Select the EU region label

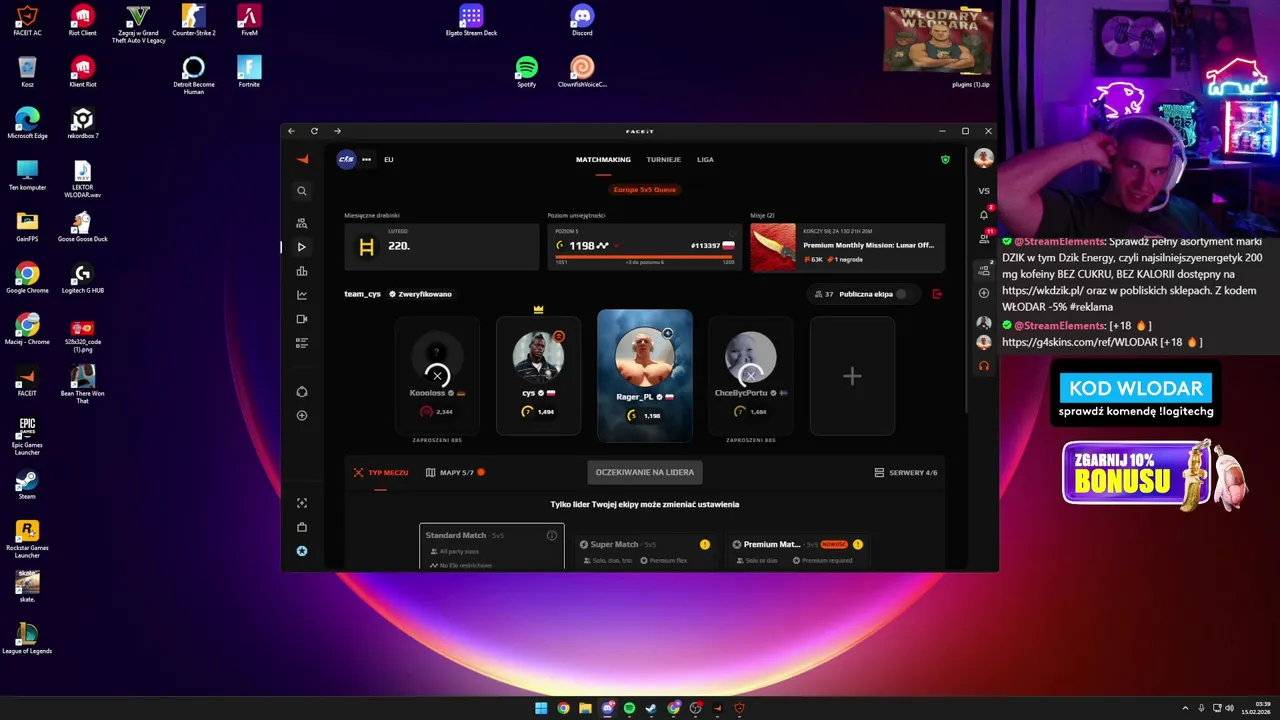tap(388, 159)
